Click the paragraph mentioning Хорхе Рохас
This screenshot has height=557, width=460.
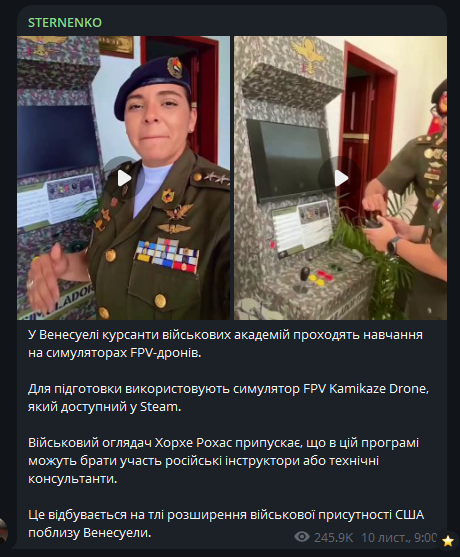[223, 461]
